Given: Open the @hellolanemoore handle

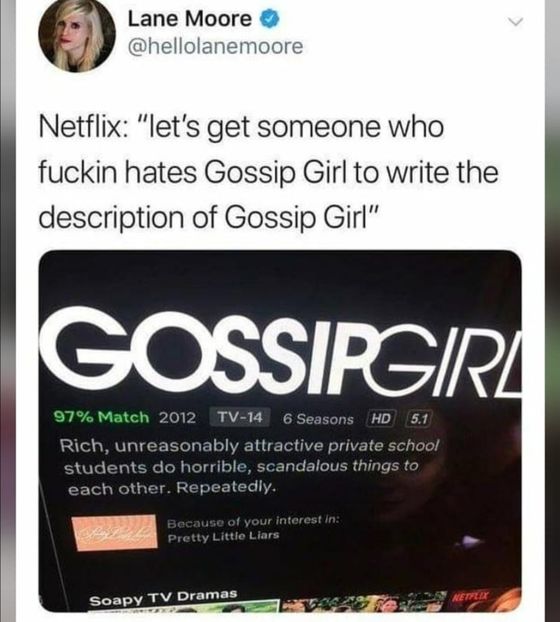Looking at the screenshot, I should (x=215, y=46).
